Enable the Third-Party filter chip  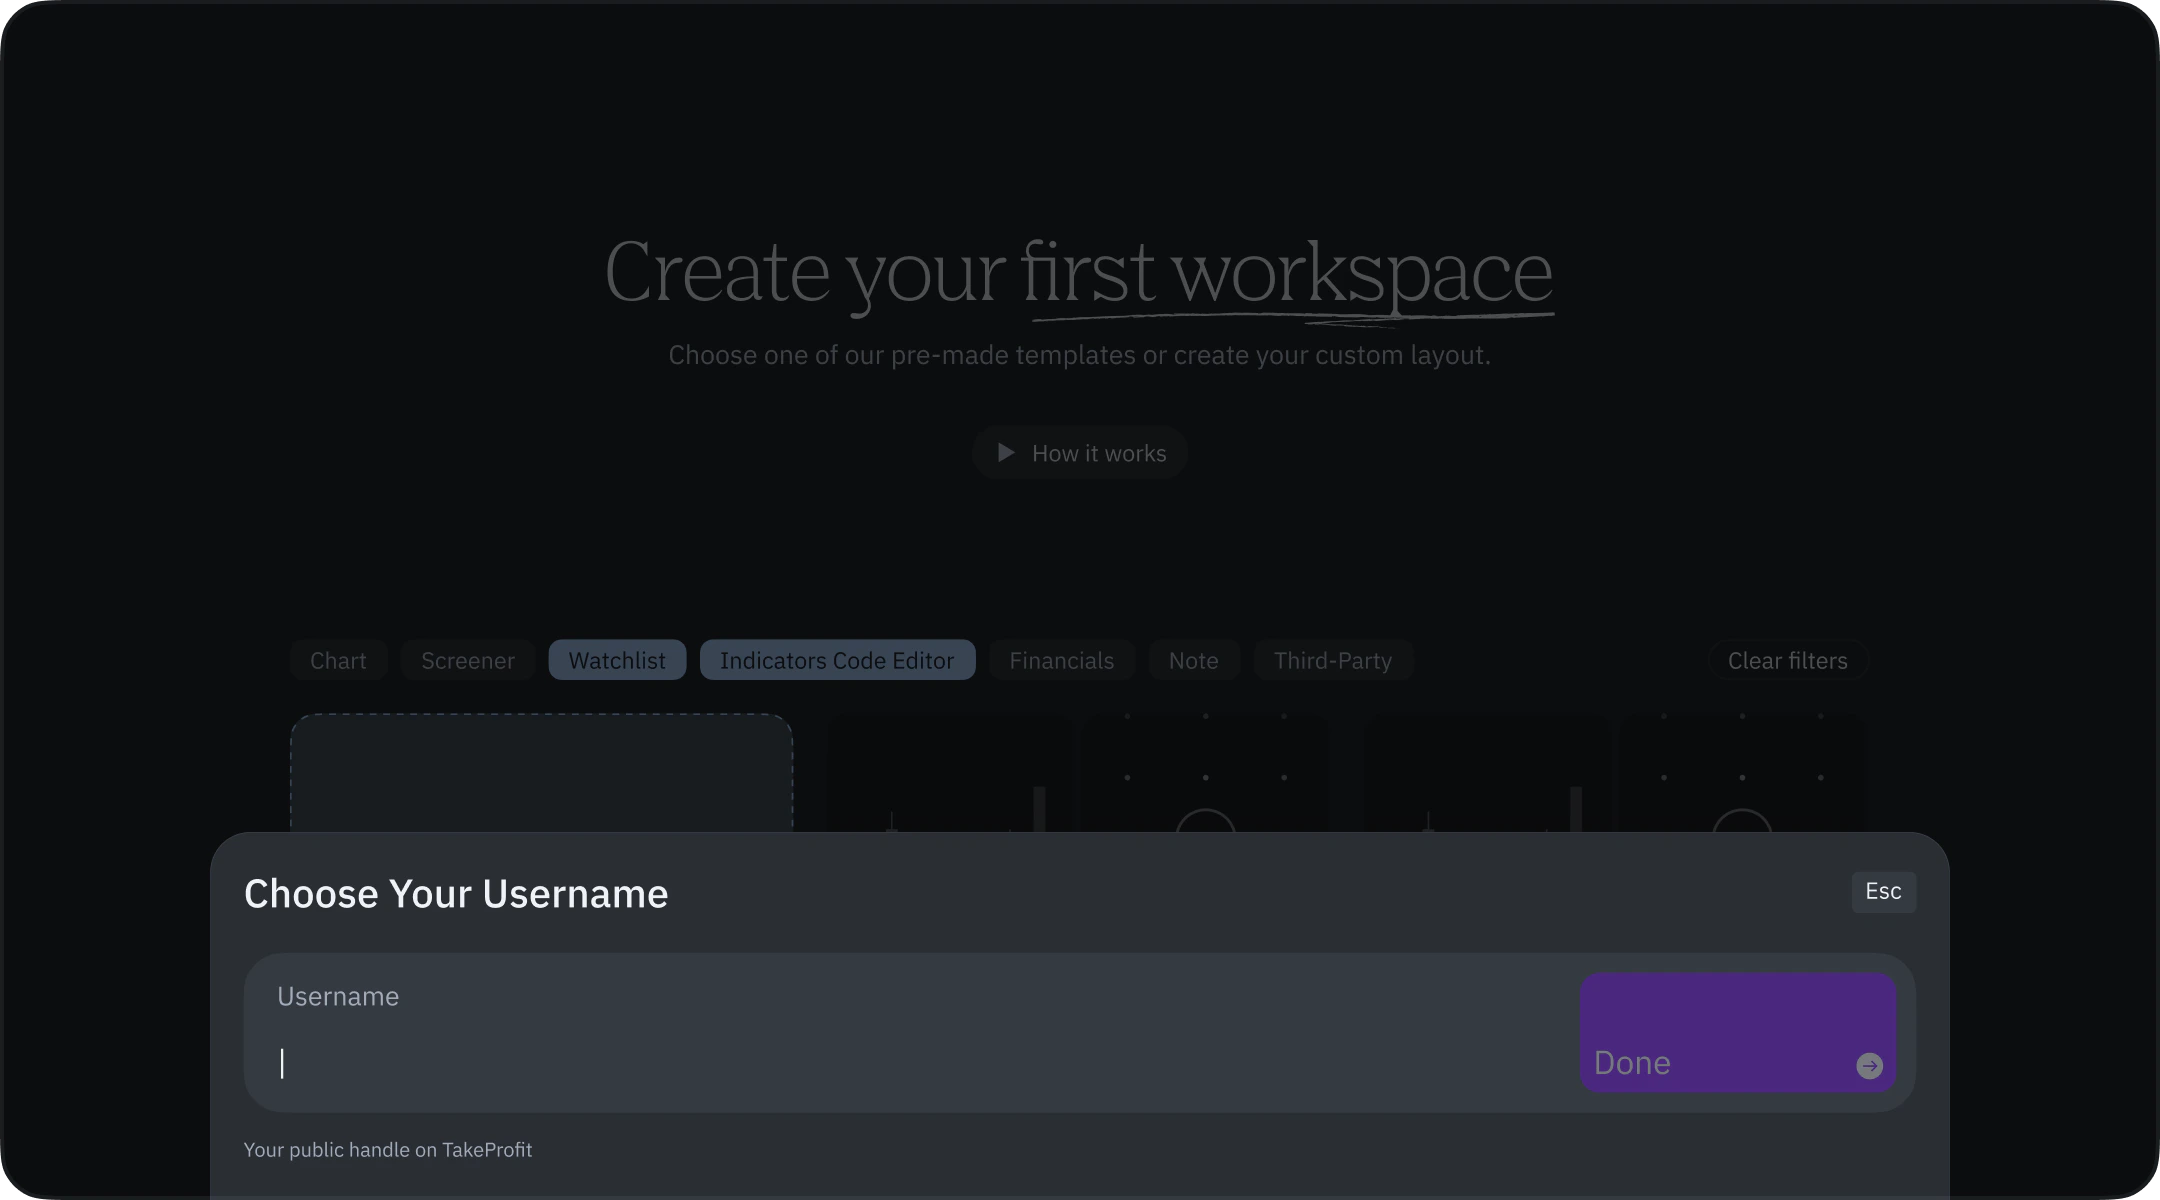tap(1332, 660)
